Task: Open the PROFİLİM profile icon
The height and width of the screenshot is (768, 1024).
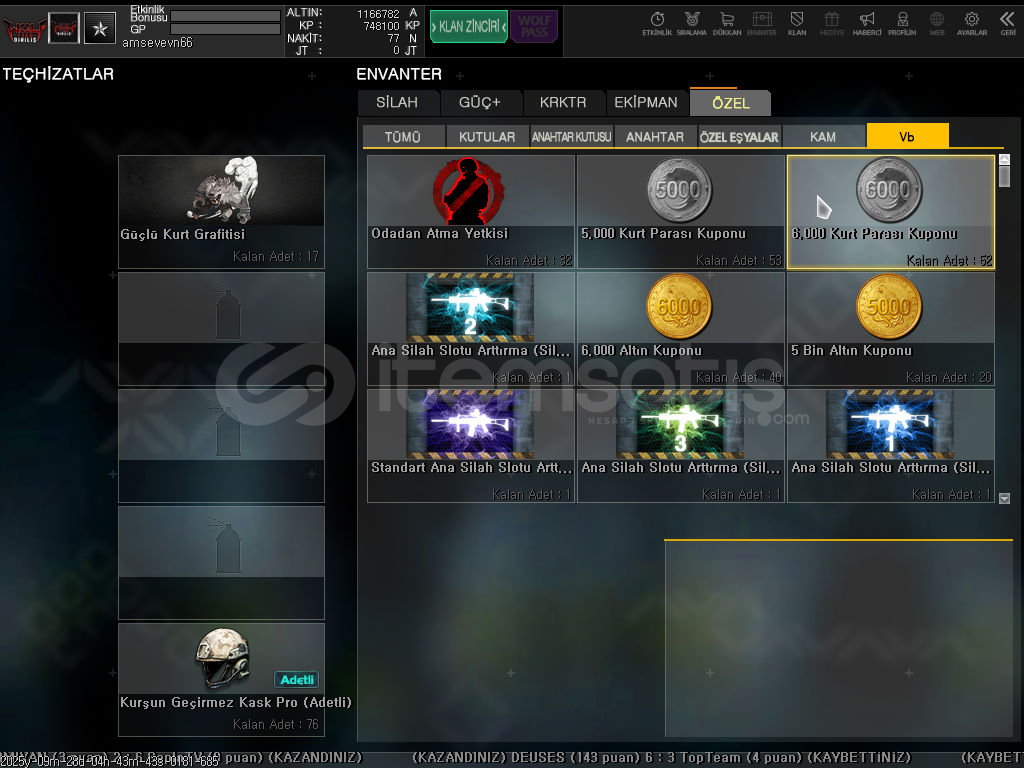Action: click(x=902, y=24)
